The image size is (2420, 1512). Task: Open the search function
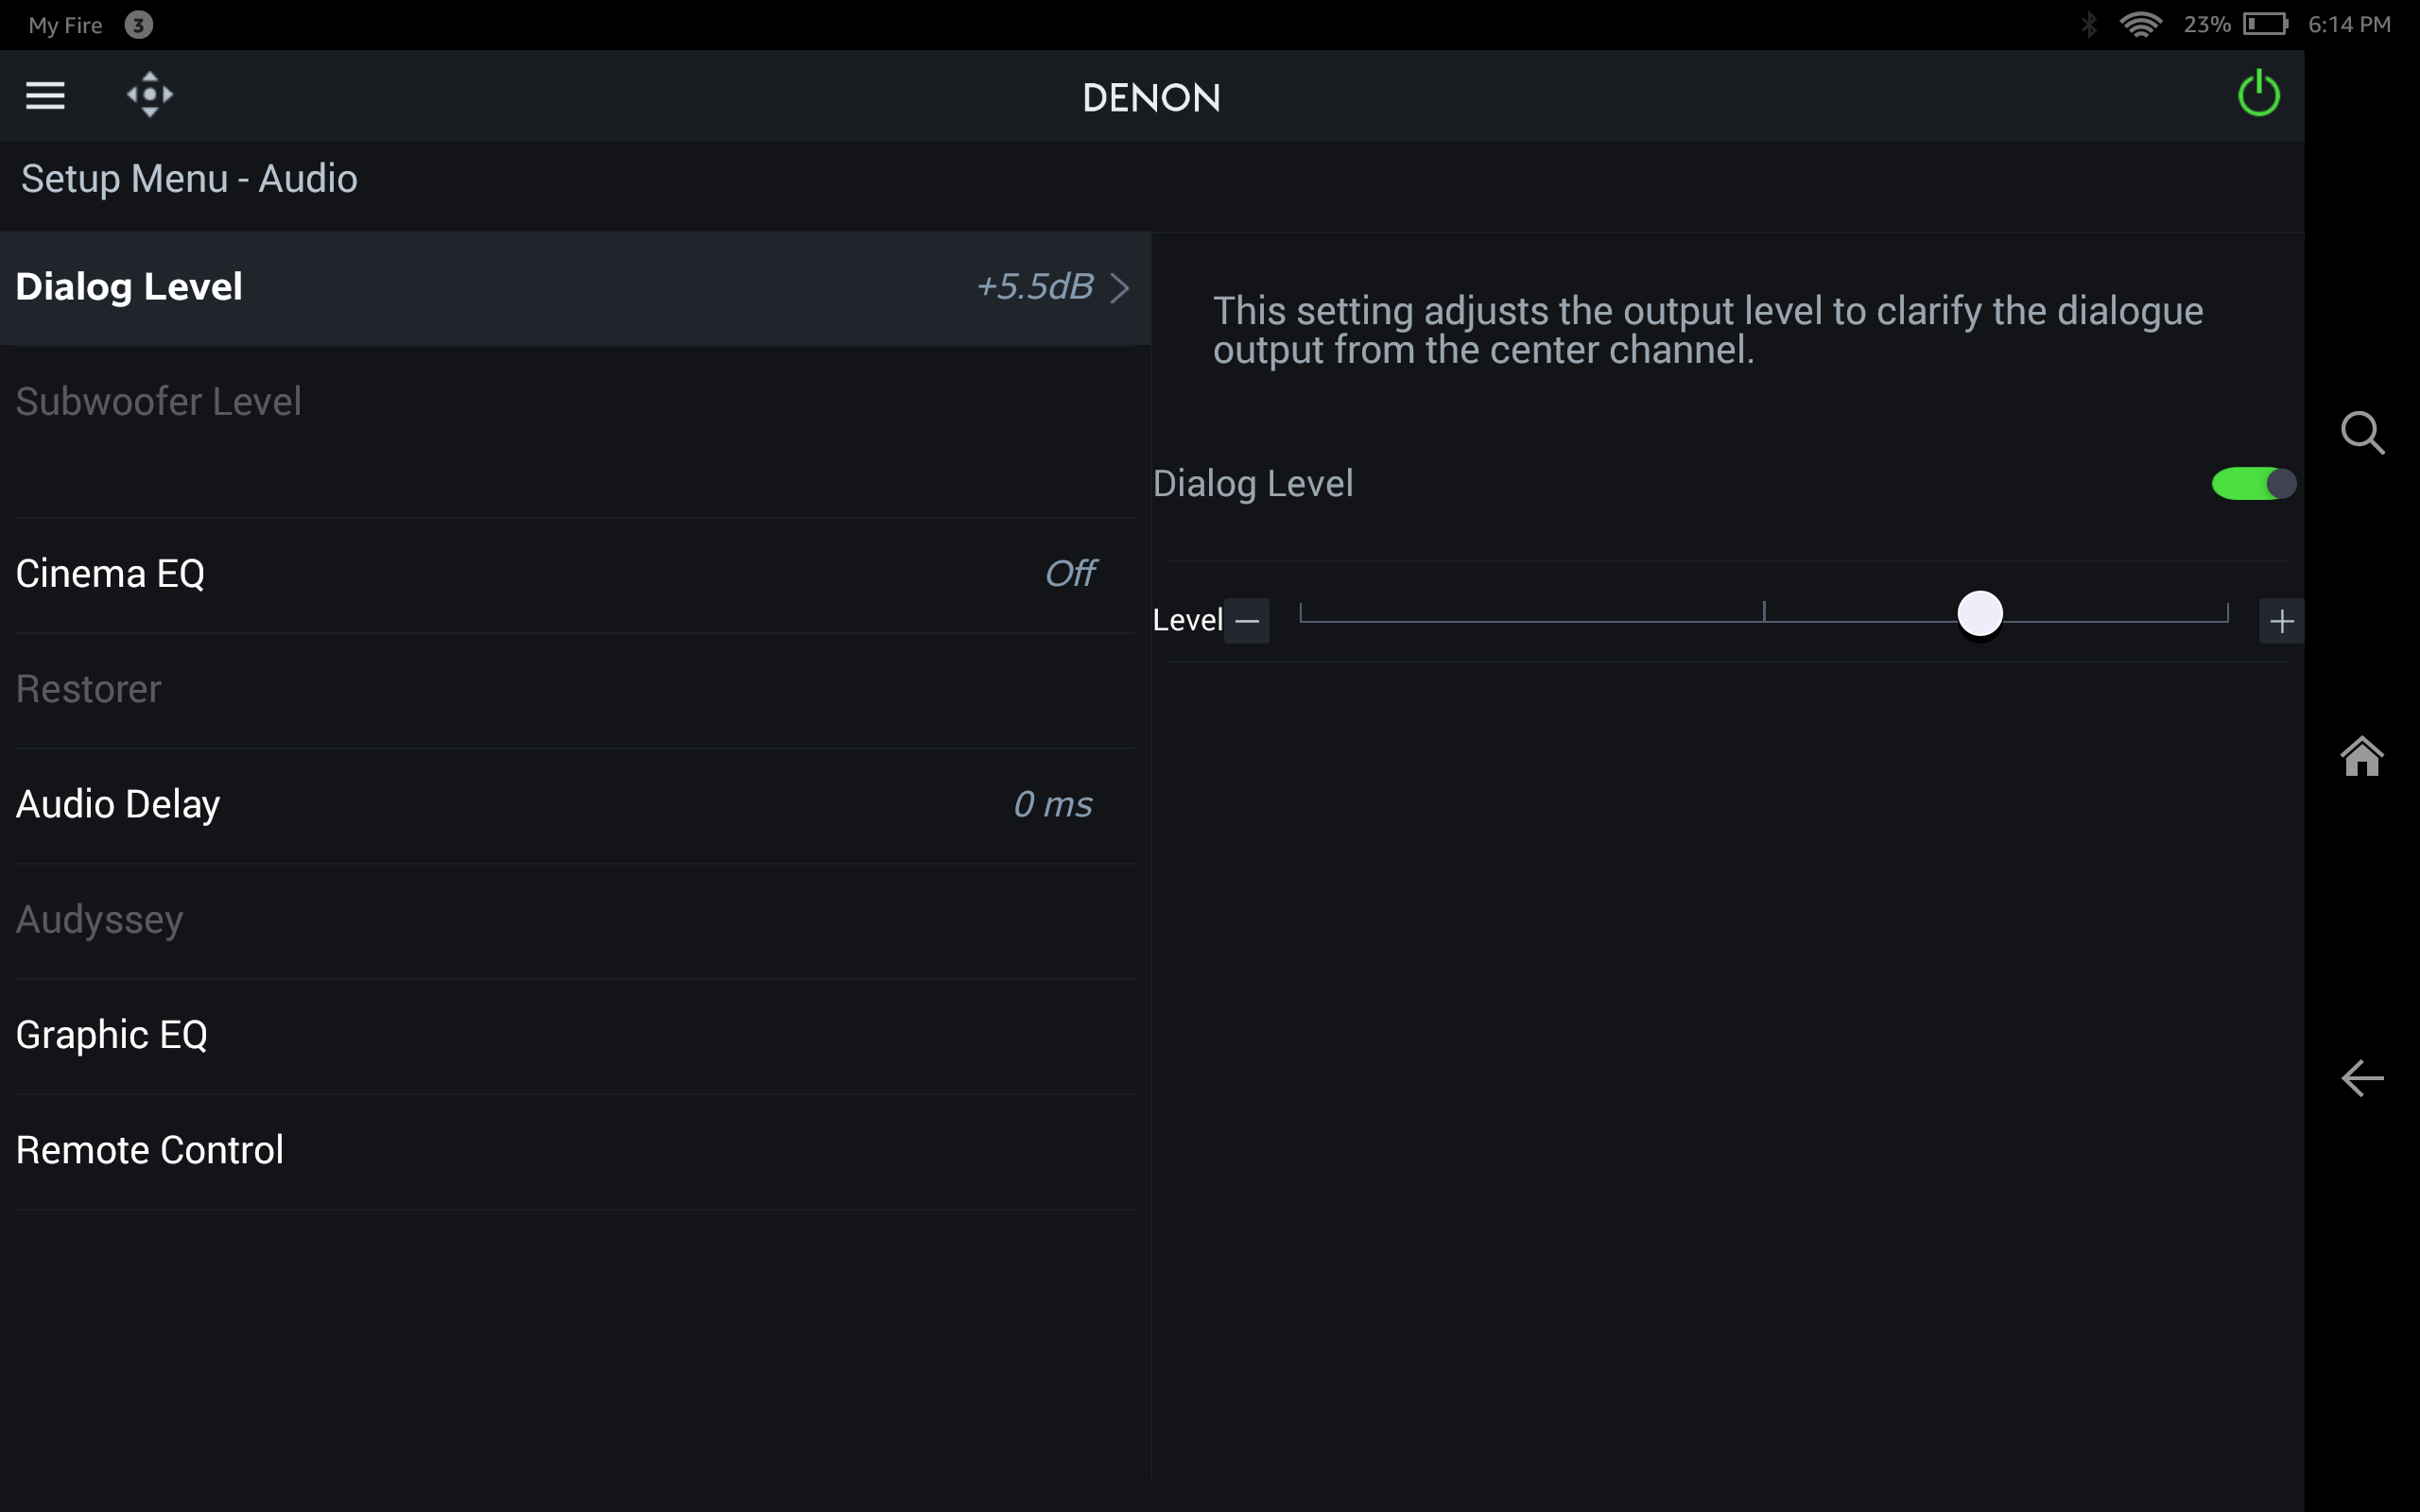click(2362, 432)
